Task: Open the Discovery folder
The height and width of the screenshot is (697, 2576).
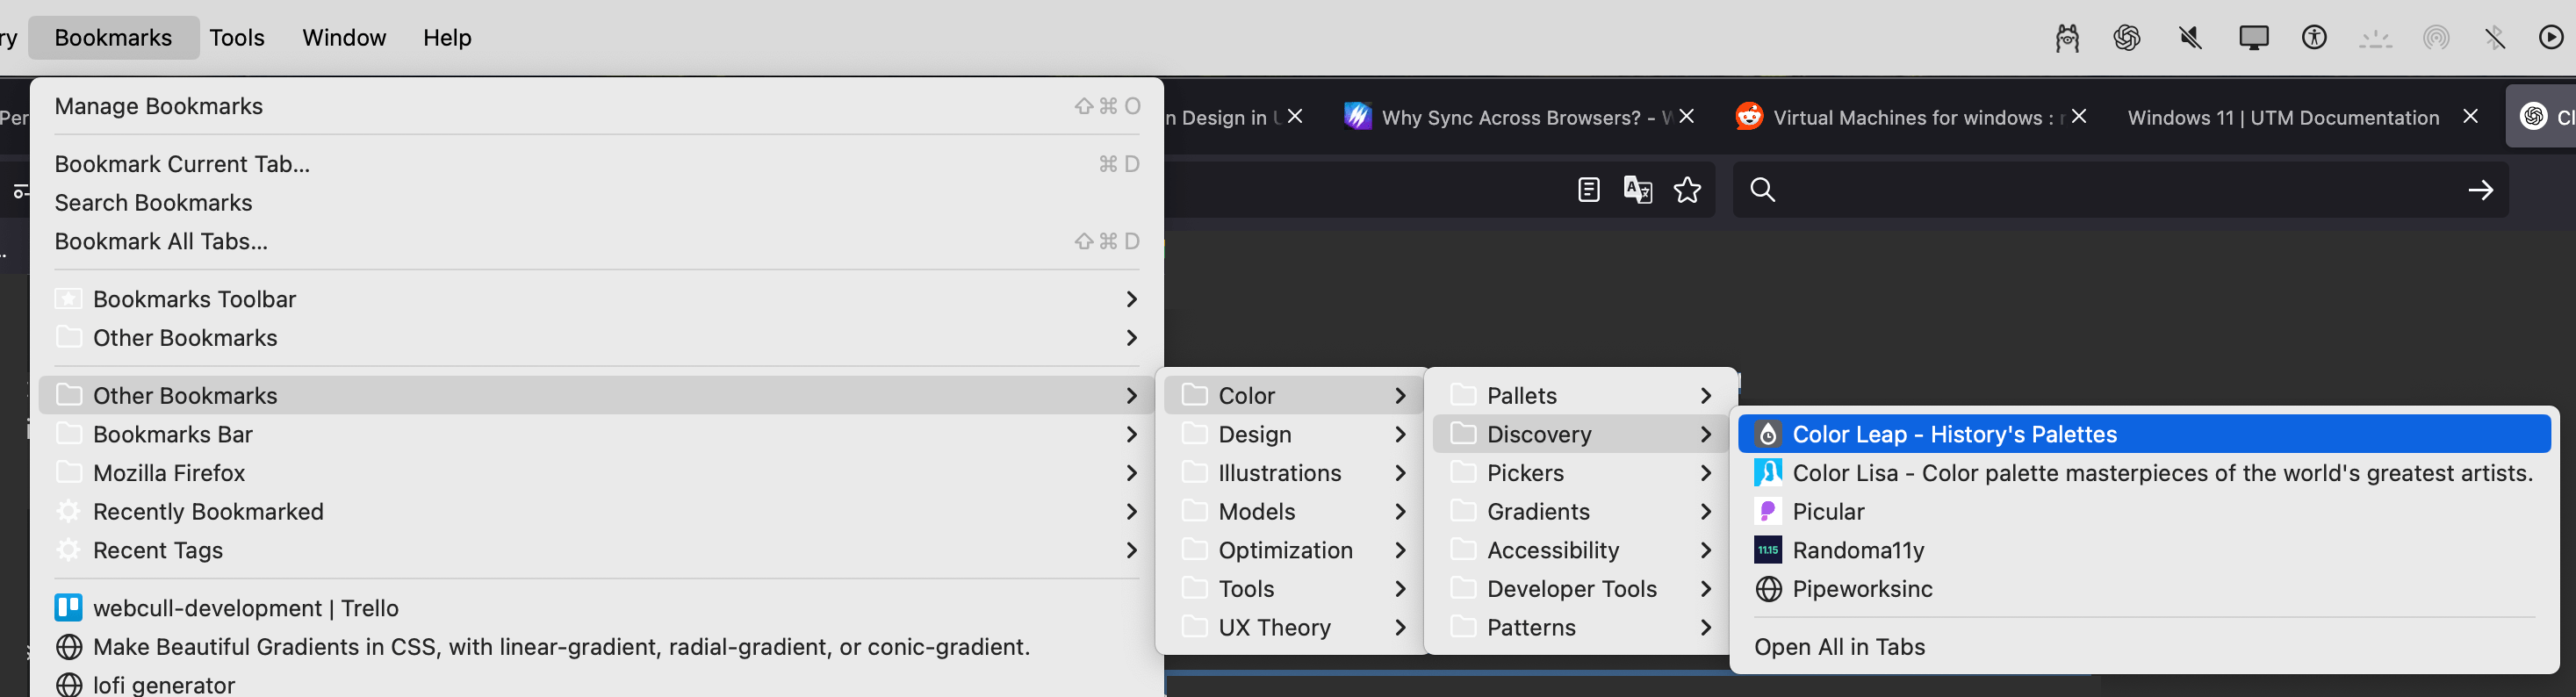Action: 1581,434
